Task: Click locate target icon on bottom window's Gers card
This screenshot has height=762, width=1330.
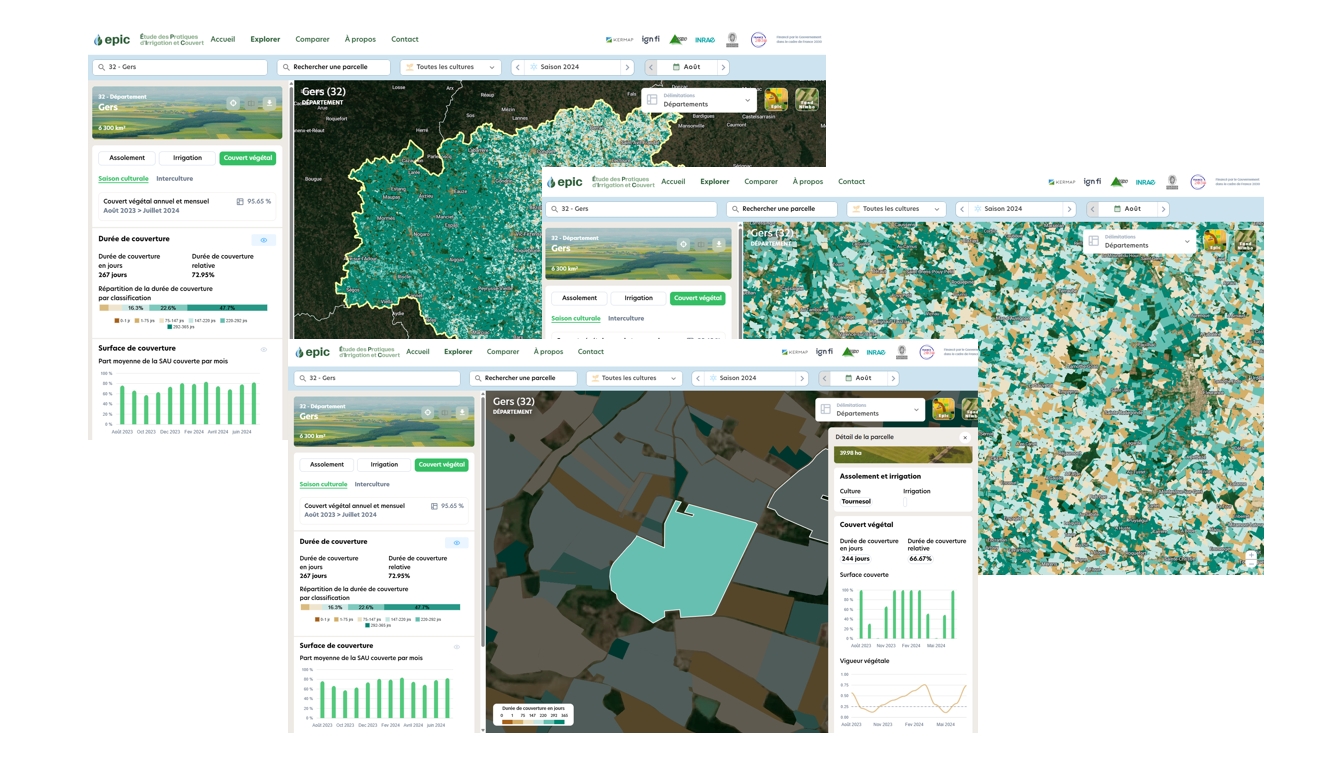Action: (x=428, y=412)
